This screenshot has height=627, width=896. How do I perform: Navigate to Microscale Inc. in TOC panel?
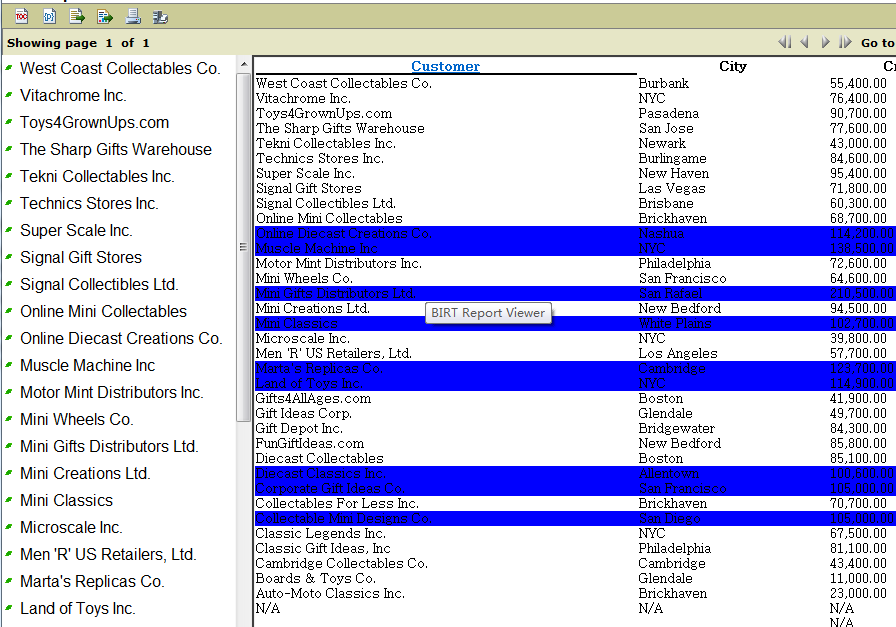pos(71,528)
